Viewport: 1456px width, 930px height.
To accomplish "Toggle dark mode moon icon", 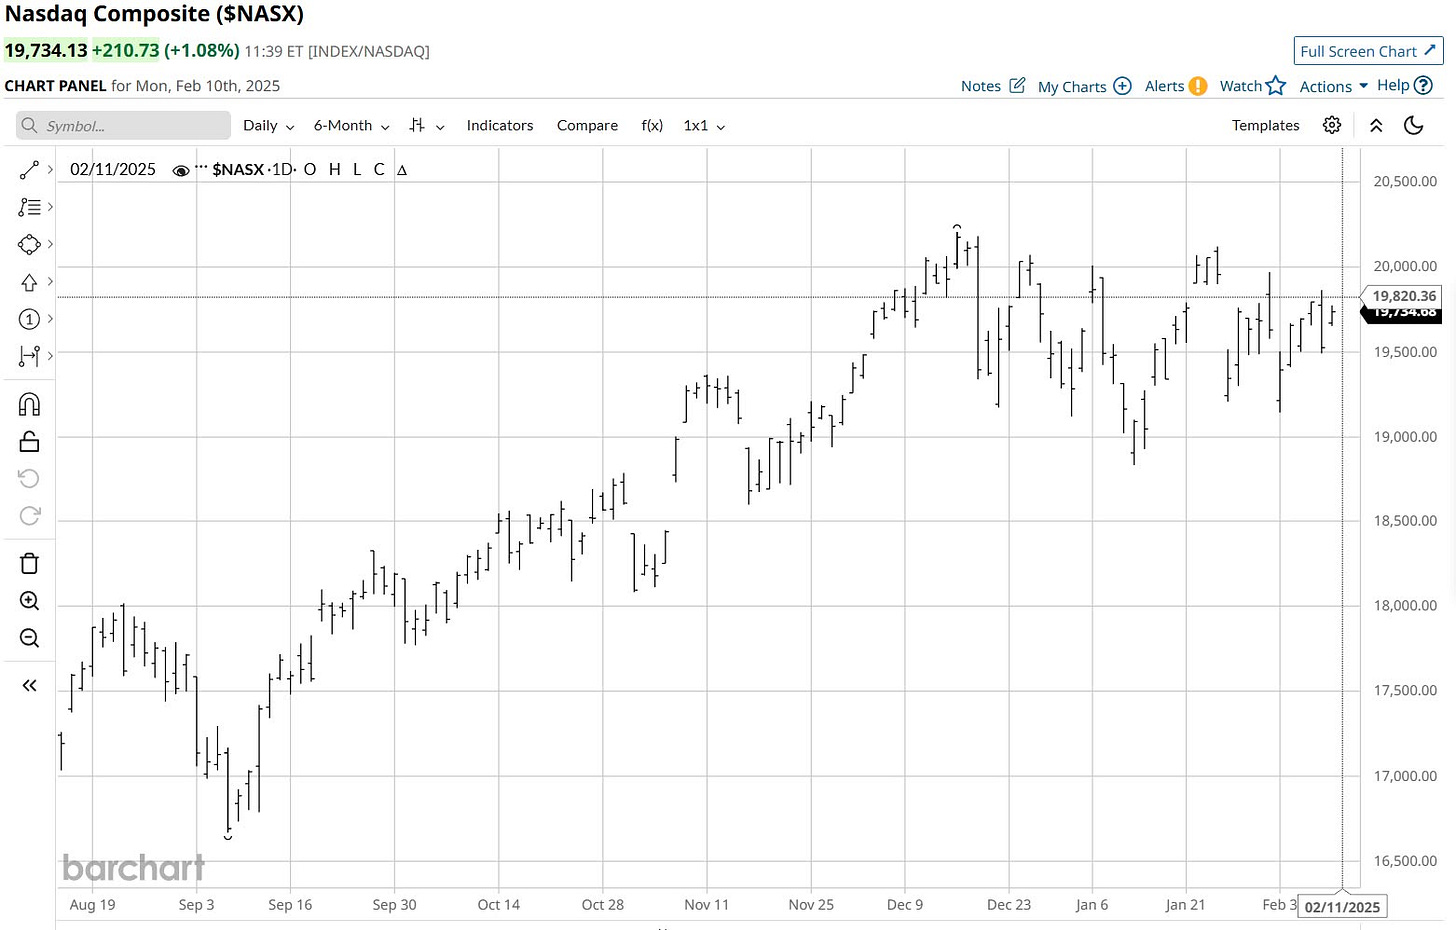I will click(x=1413, y=125).
